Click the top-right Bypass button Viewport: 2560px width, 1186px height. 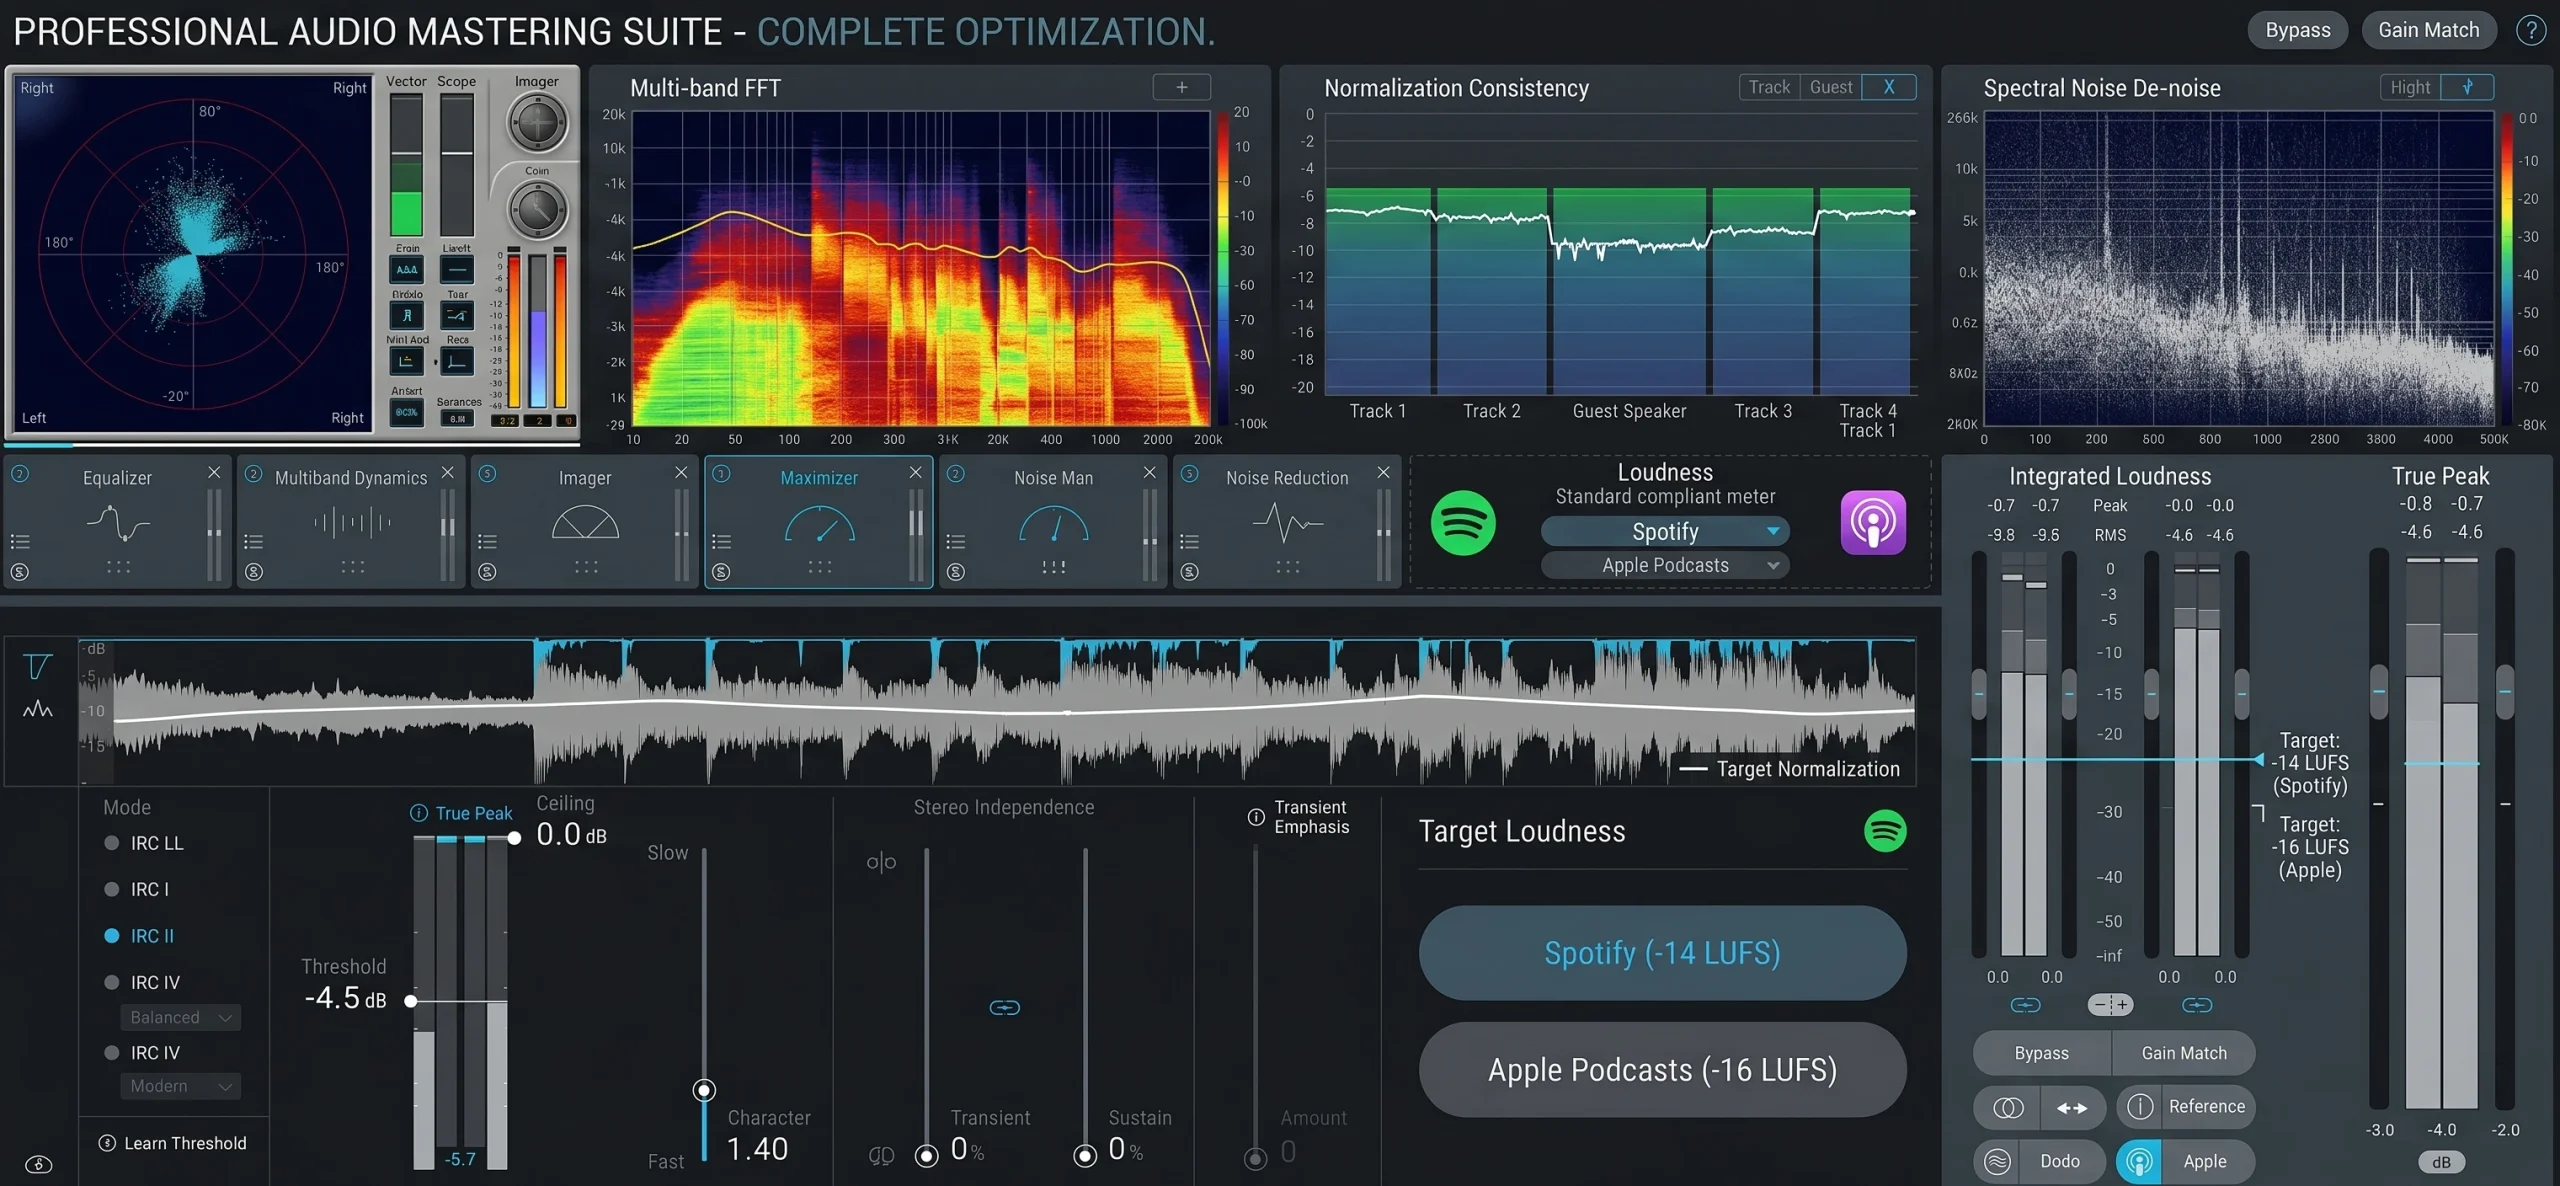pos(2298,30)
